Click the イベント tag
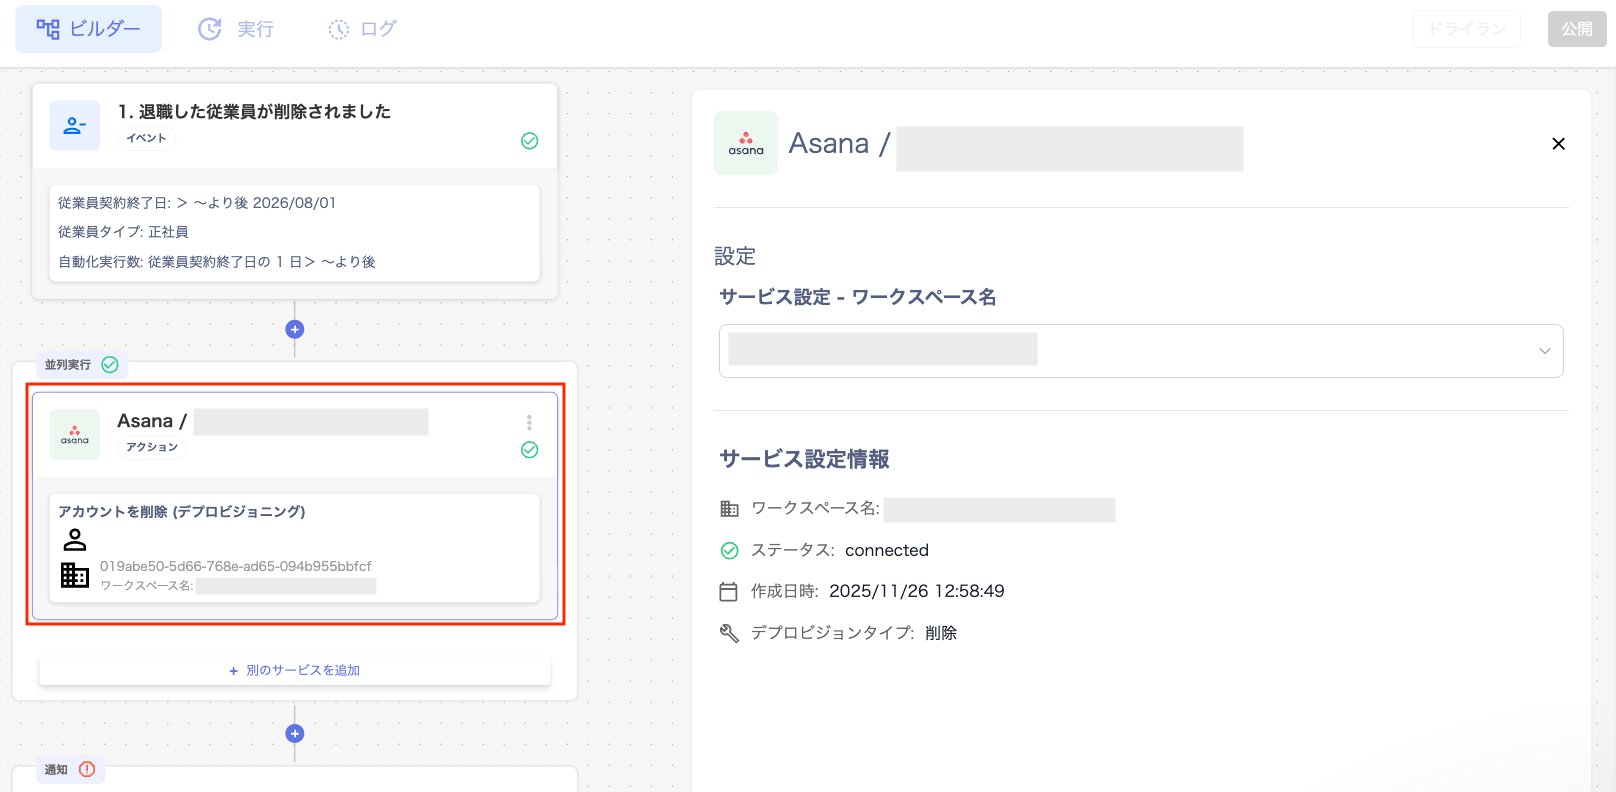The image size is (1616, 792). click(146, 138)
